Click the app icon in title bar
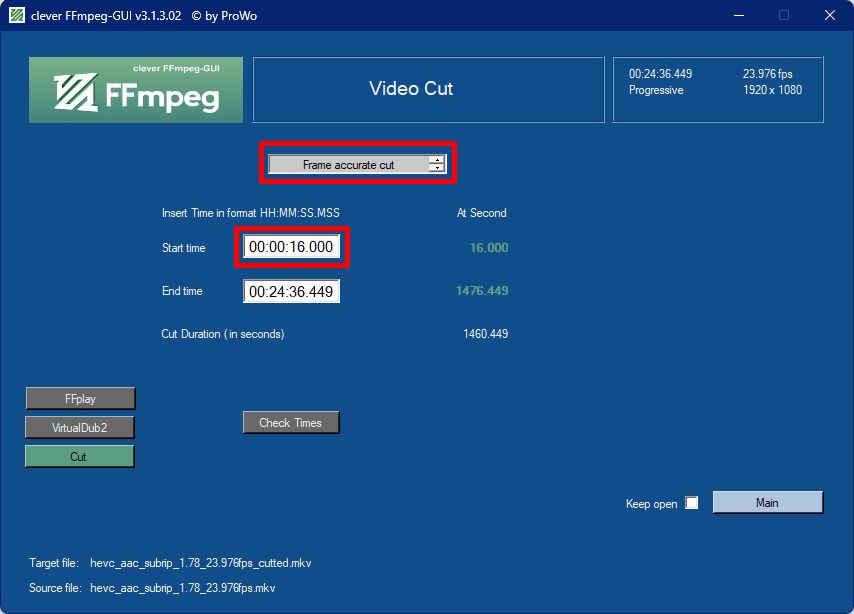 (17, 15)
